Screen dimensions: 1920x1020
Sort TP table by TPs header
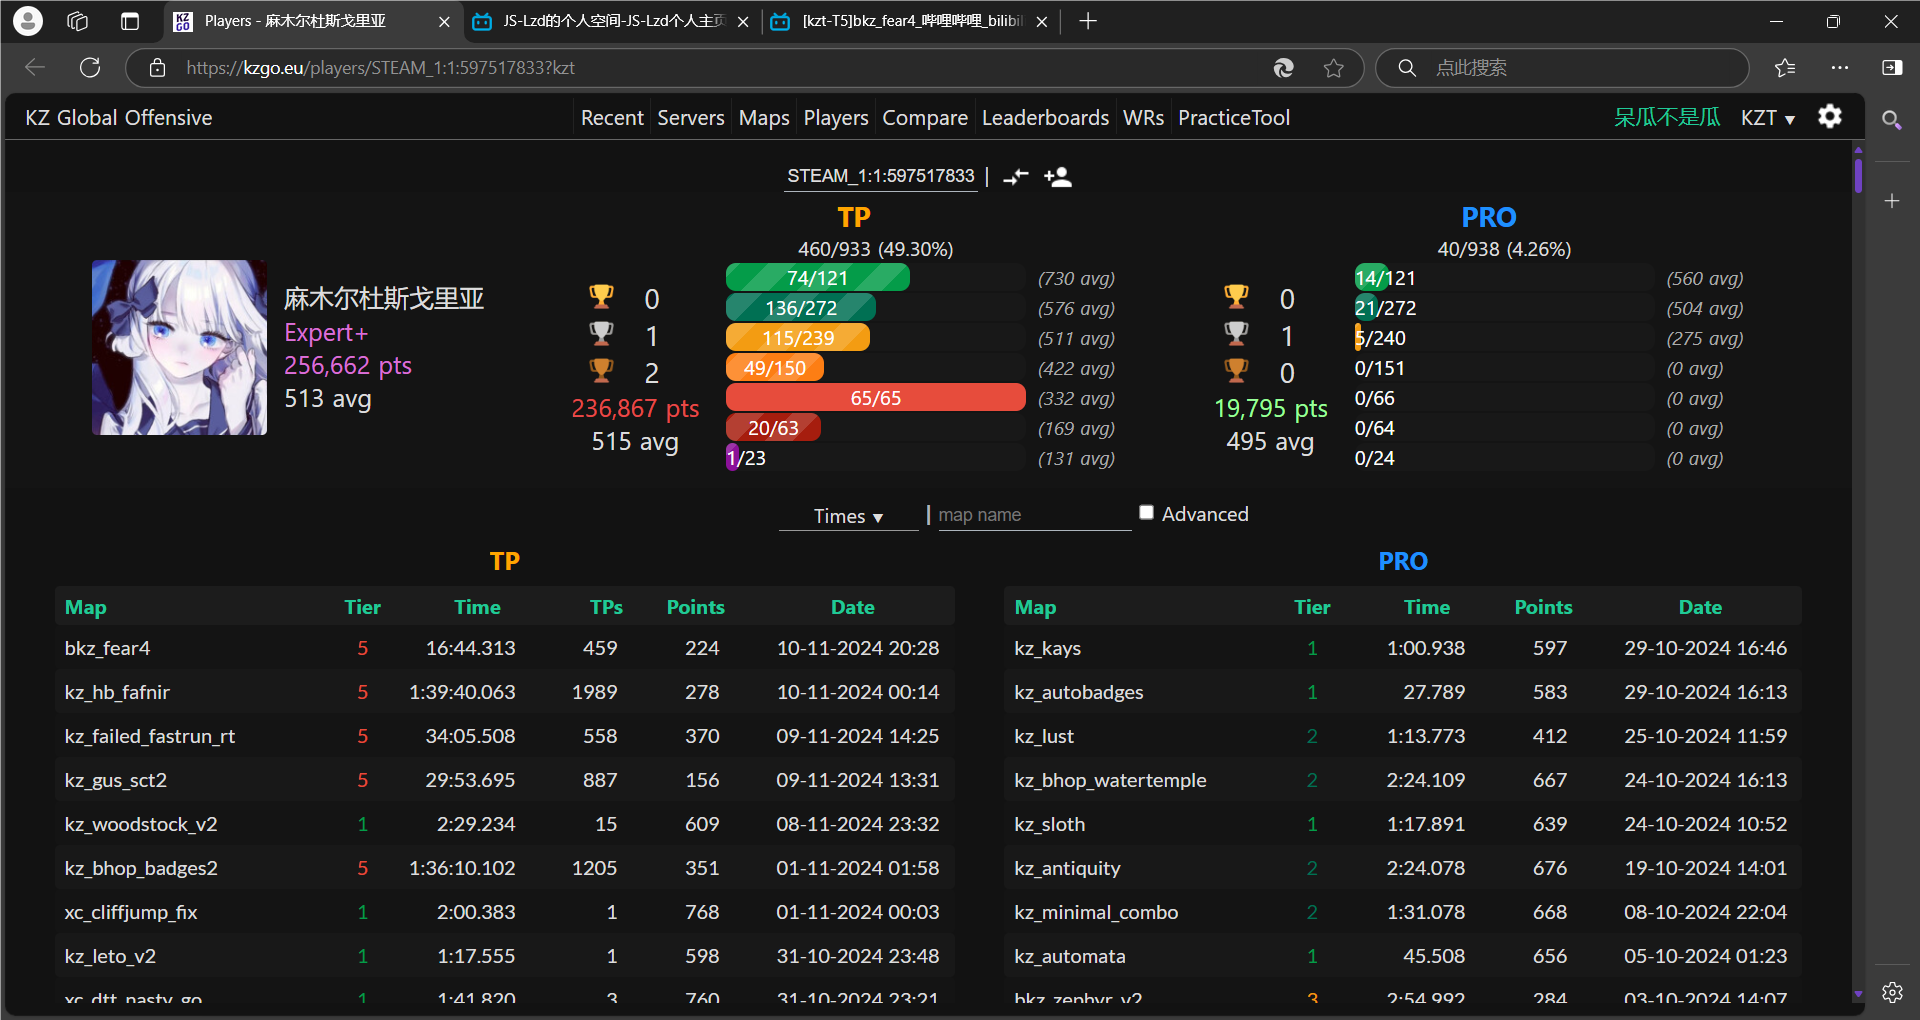[606, 607]
